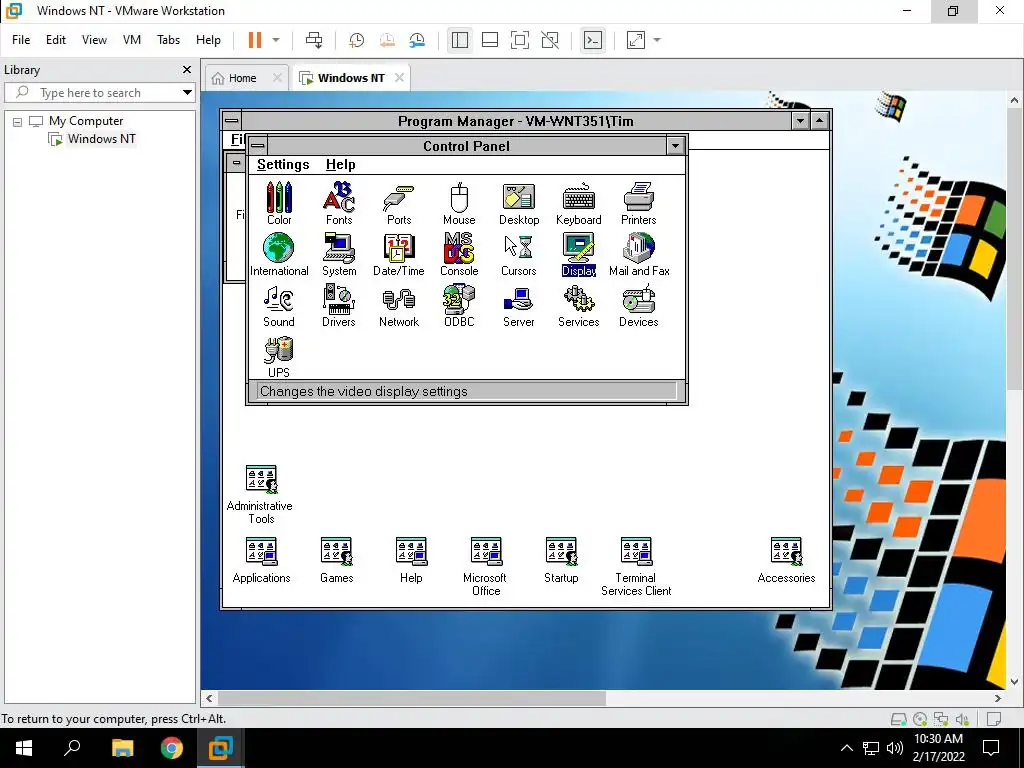
Task: Select the Services gears icon
Action: [x=579, y=306]
